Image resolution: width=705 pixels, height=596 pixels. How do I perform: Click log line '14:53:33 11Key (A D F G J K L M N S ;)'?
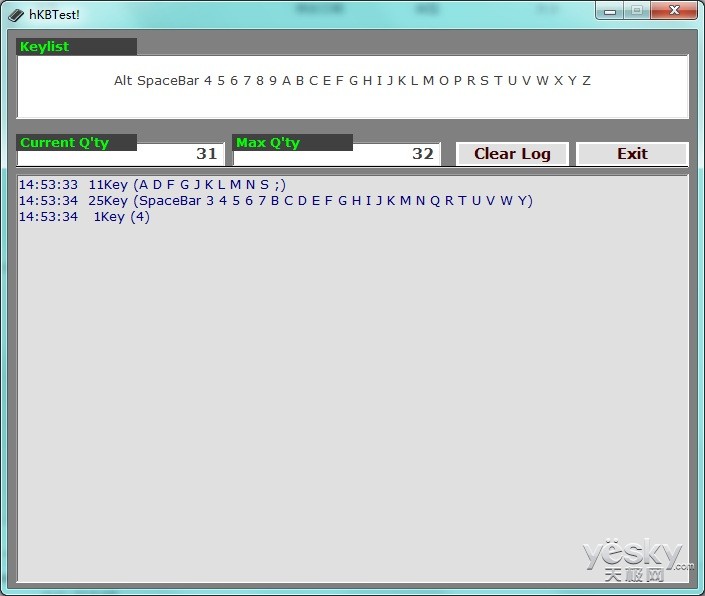pyautogui.click(x=152, y=185)
